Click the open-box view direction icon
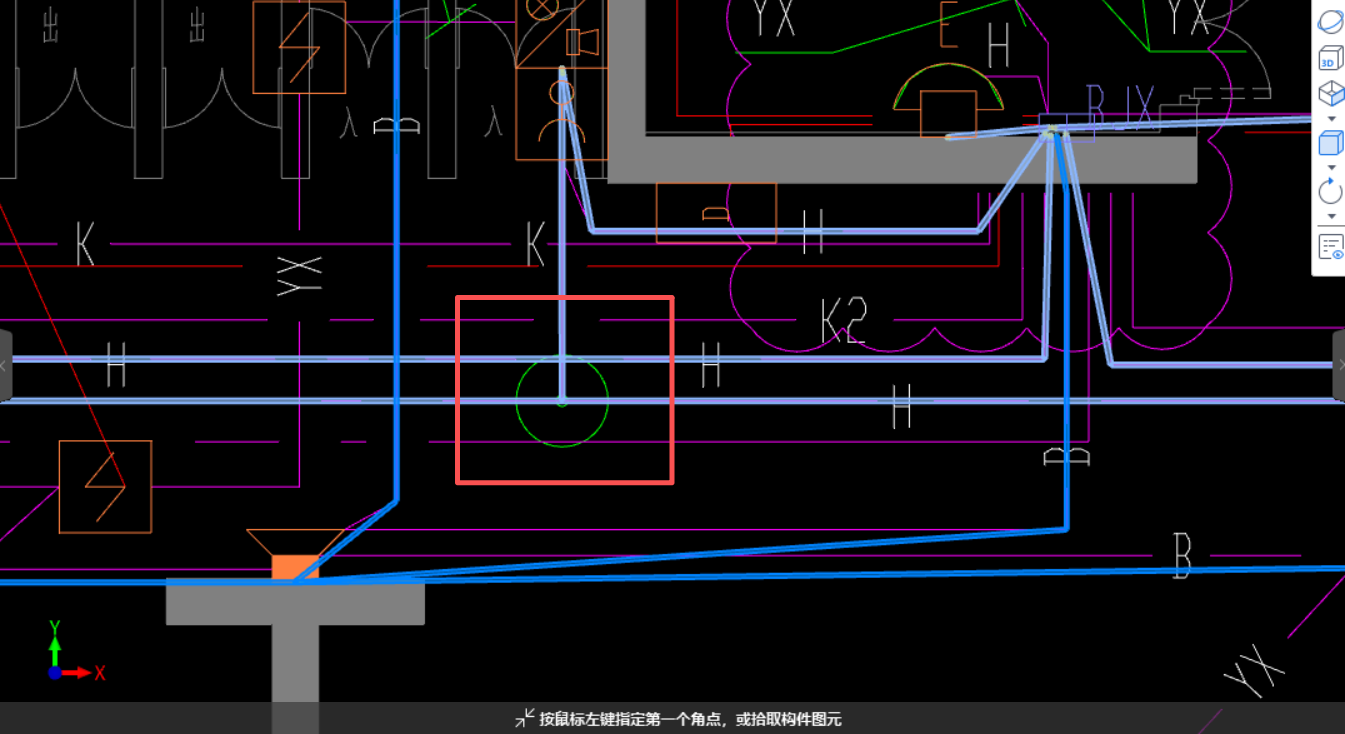Viewport: 1345px width, 734px height. click(x=1330, y=94)
